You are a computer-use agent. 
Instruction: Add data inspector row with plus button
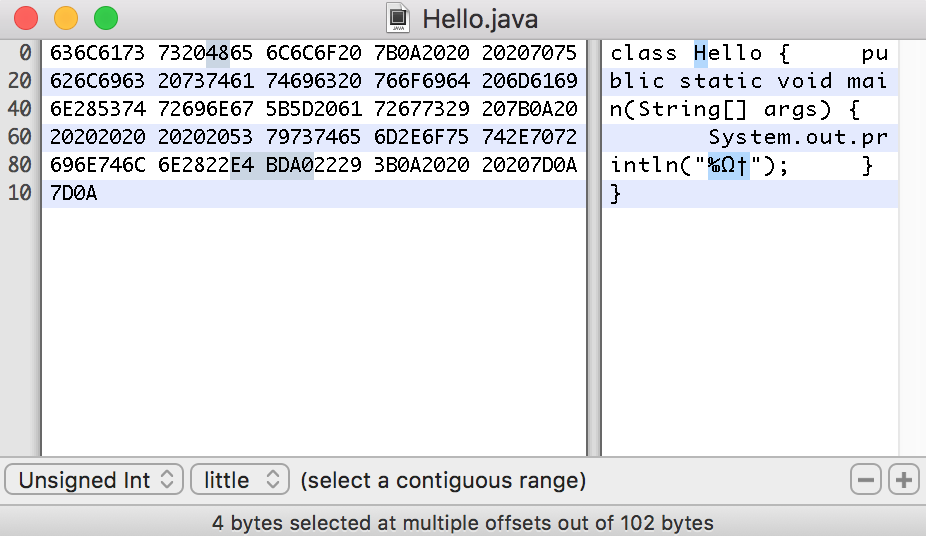[904, 480]
